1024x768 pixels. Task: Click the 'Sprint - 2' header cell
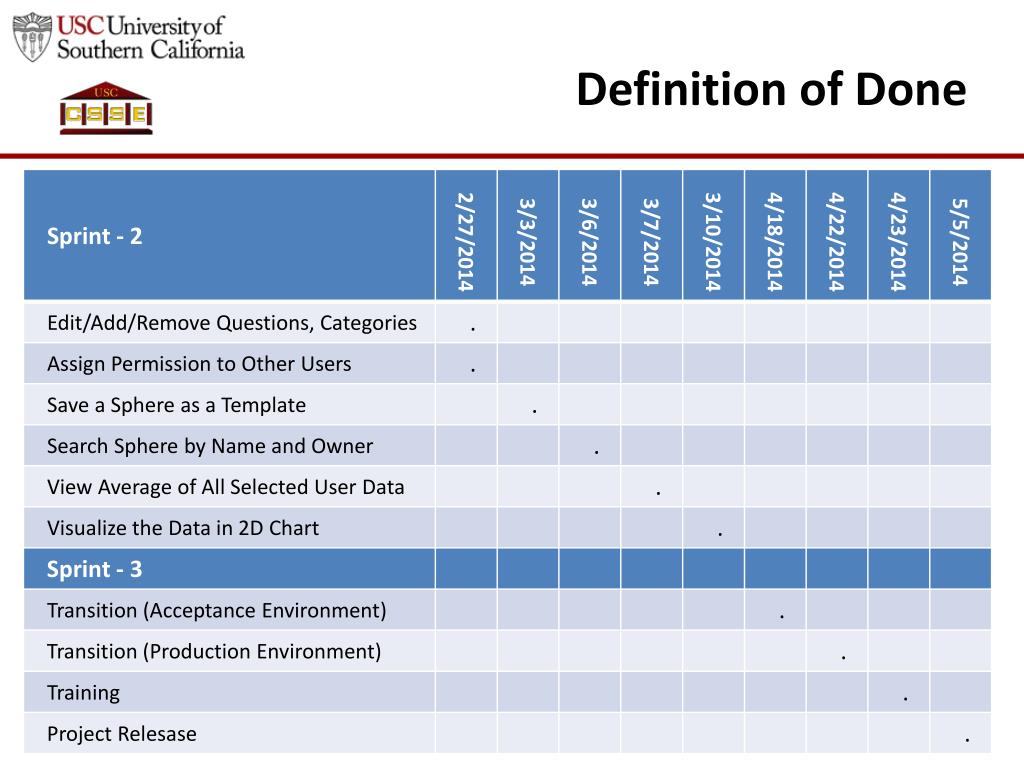[229, 235]
